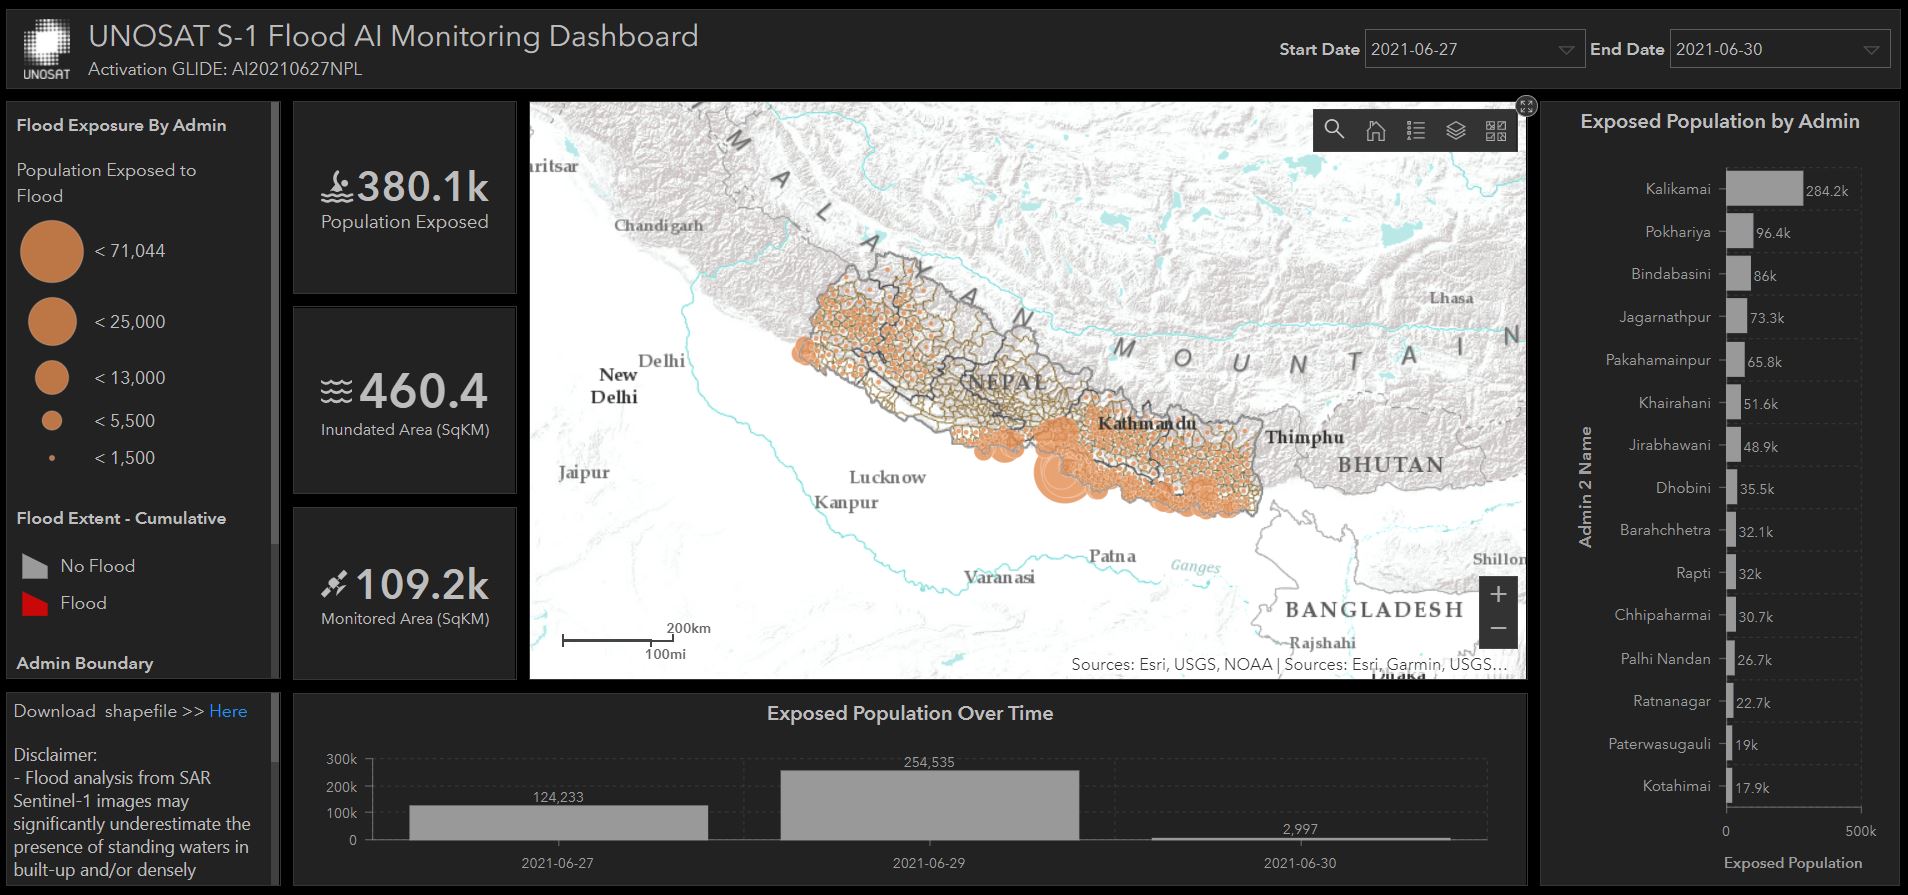Open the map layers panel

(1455, 130)
